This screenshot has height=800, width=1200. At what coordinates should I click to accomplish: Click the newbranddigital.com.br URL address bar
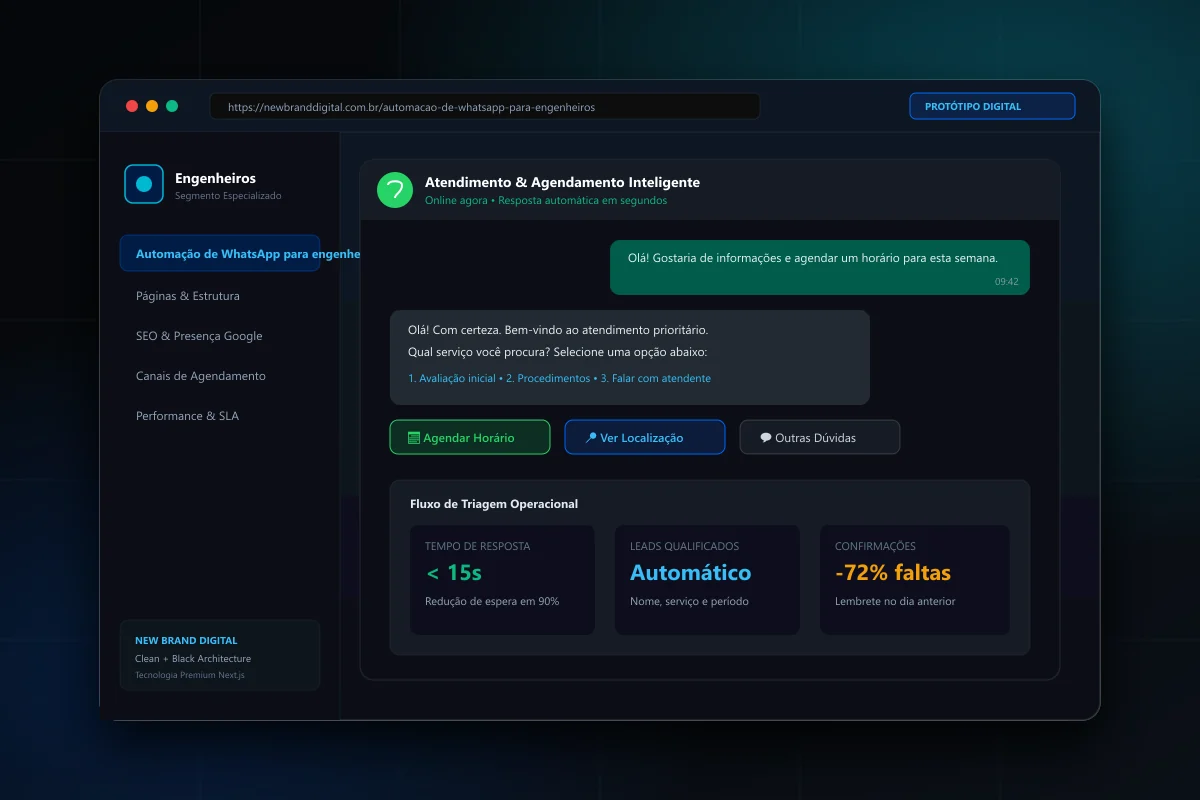coord(485,106)
